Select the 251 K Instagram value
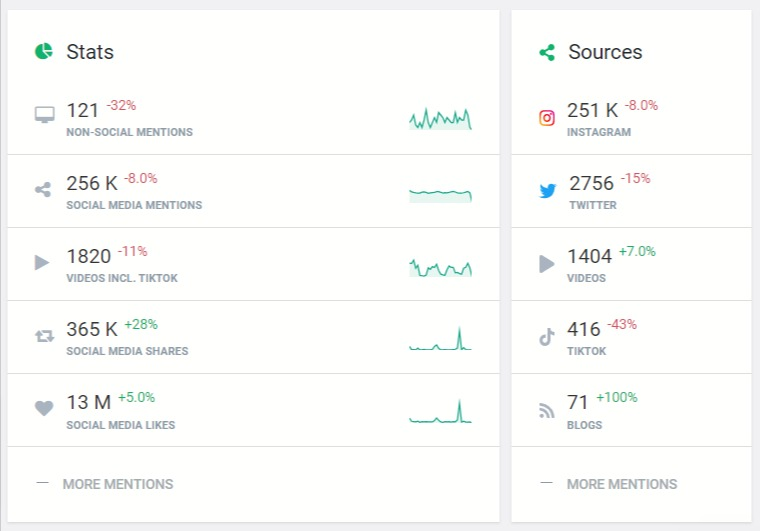Screen dimensions: 760x531 click(x=593, y=110)
